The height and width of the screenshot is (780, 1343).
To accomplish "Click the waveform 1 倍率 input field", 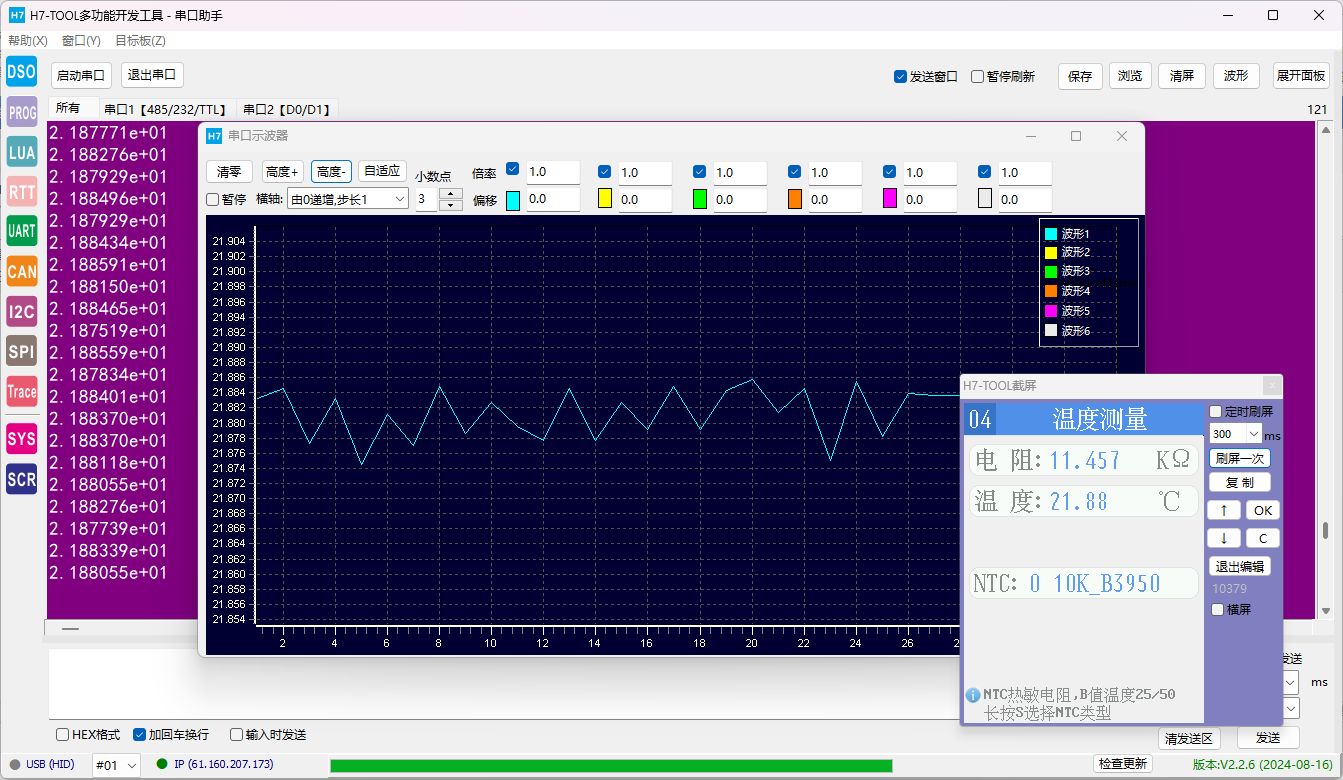I will click(553, 172).
